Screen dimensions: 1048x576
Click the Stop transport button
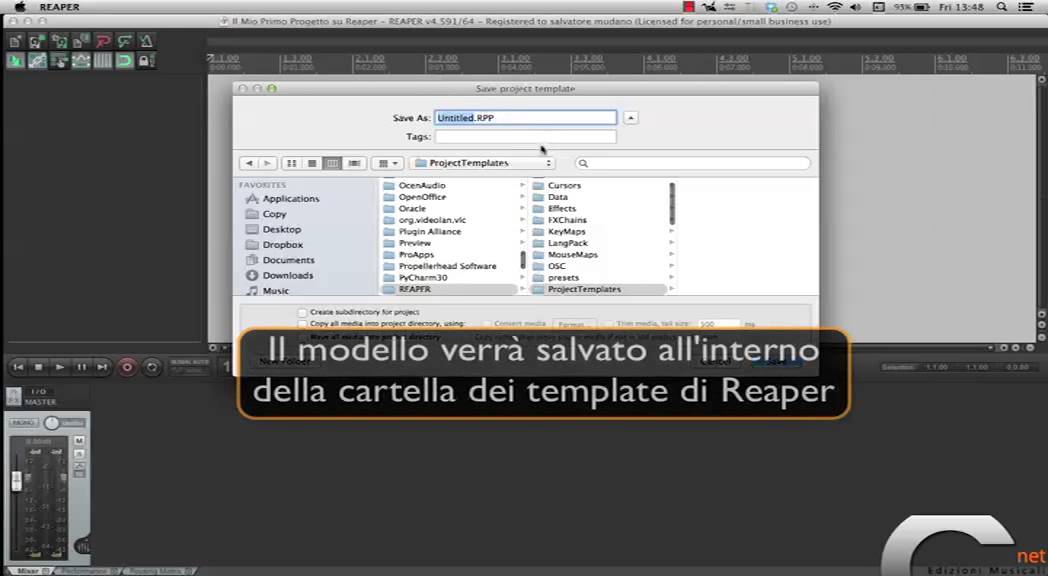pos(39,367)
